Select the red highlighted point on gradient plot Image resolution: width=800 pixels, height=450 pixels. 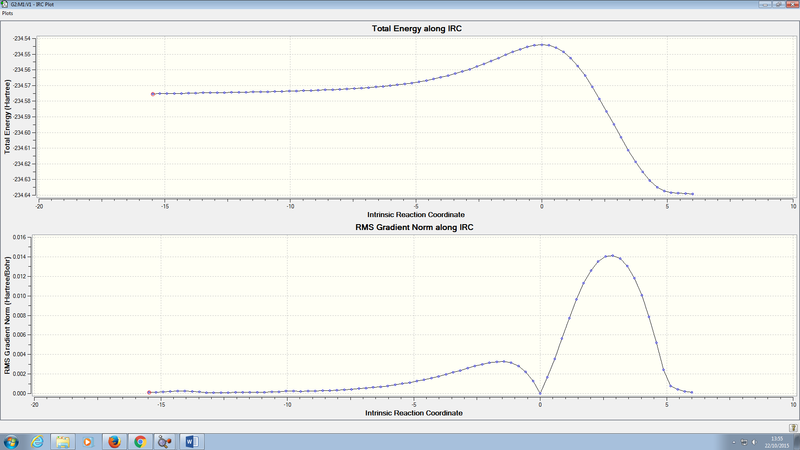coord(149,392)
